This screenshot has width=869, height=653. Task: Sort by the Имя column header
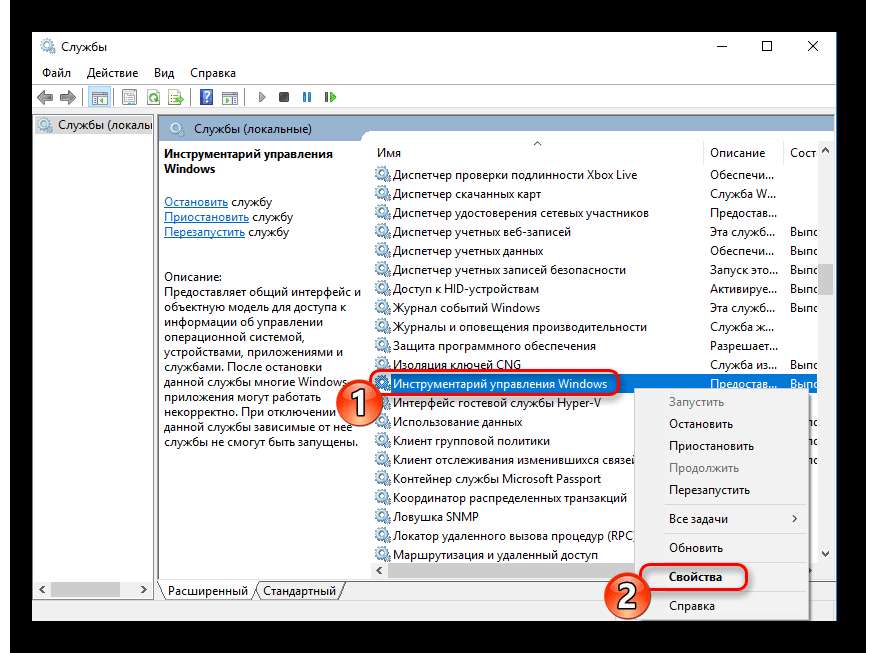click(x=536, y=152)
